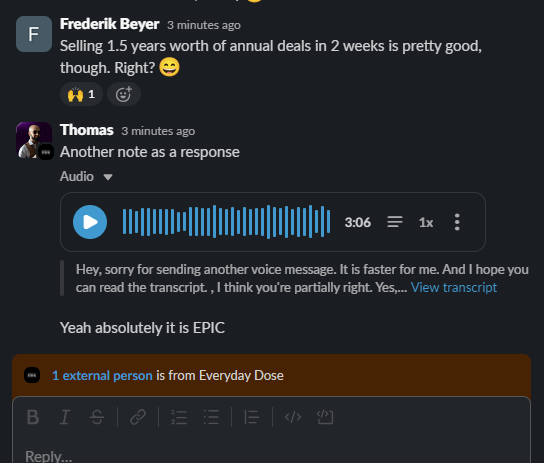
Task: Play Thomas's 3:06 voice message
Action: tap(90, 222)
